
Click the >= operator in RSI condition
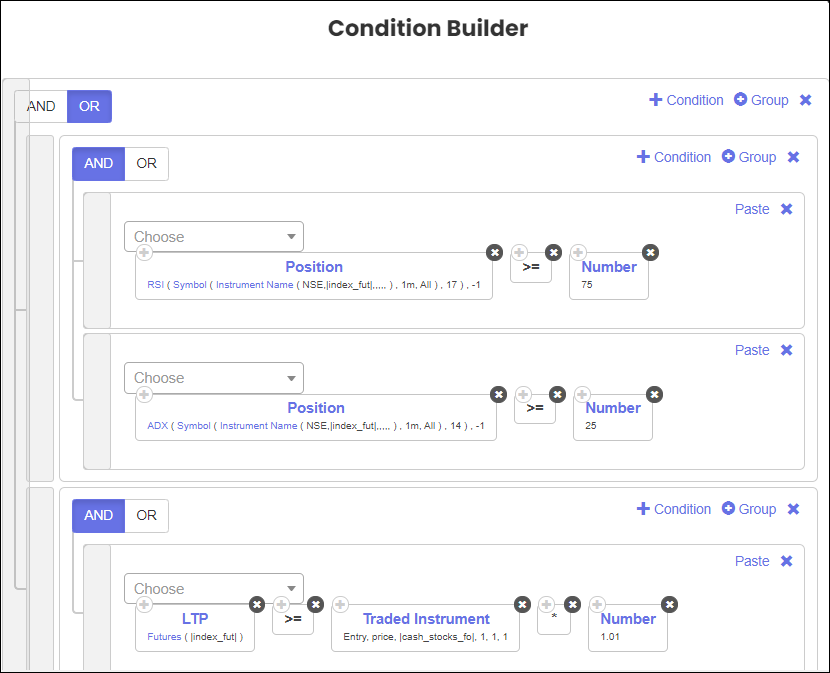click(531, 268)
